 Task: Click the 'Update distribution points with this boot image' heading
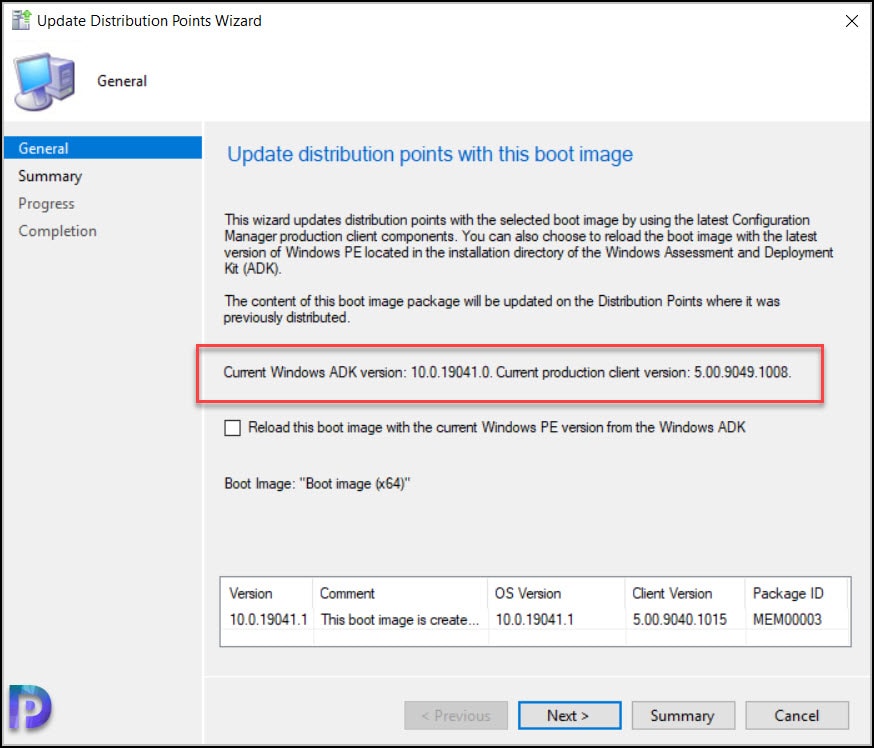[430, 154]
